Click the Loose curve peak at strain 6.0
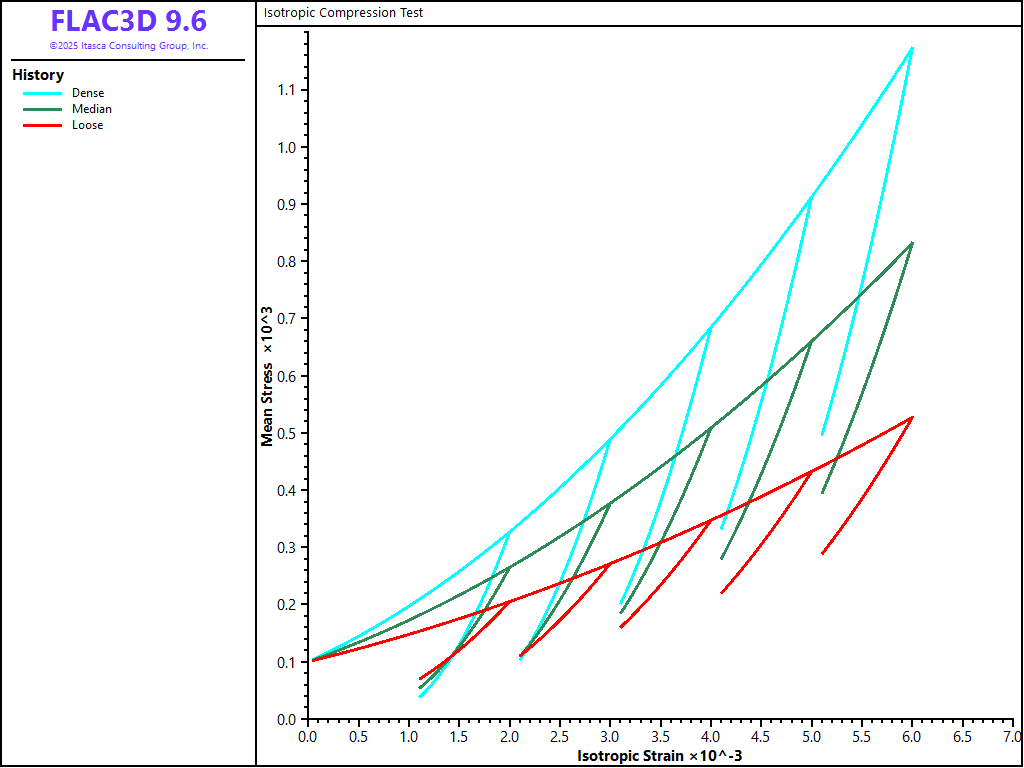 [912, 417]
